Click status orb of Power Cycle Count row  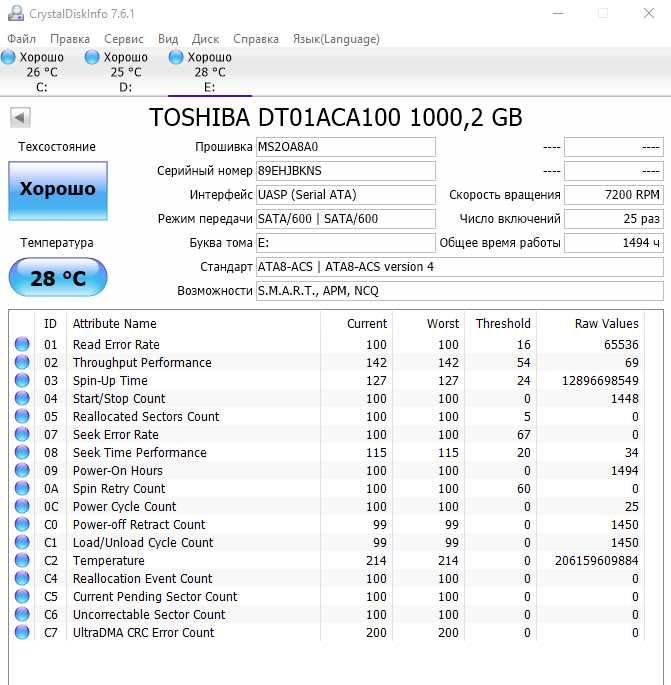tap(22, 506)
